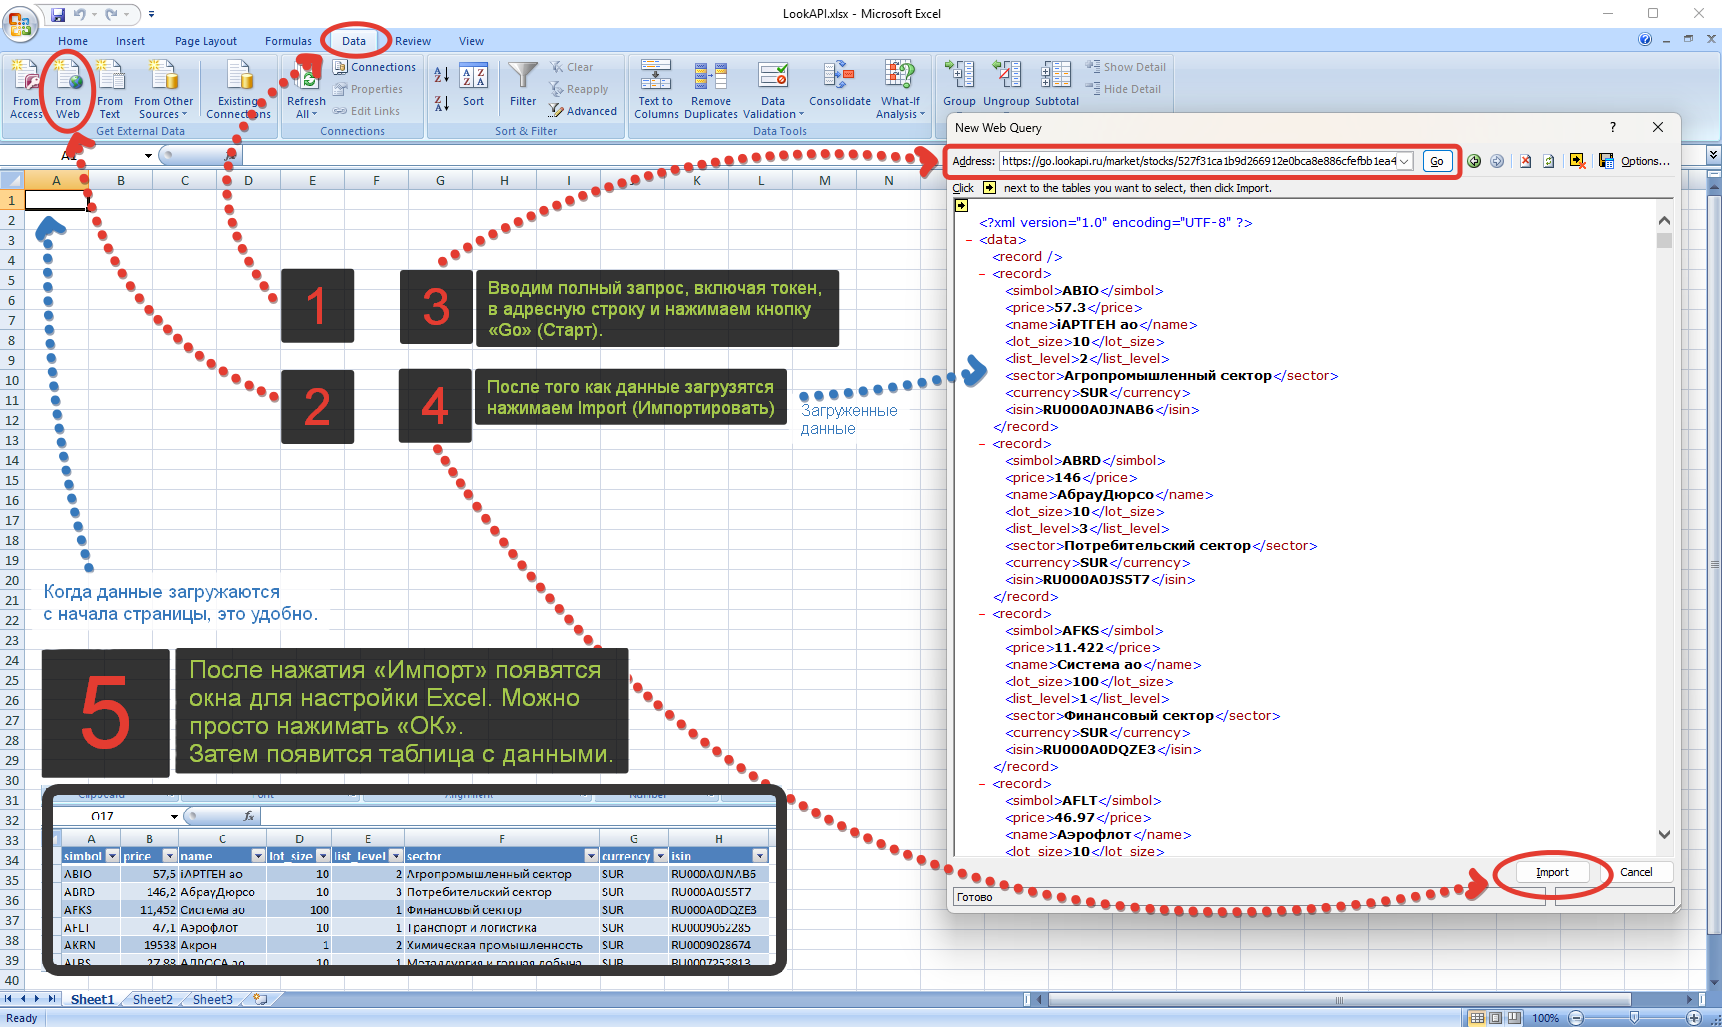Go back in New Web Query browser
Screen dimensions: 1723x1027
[x=1474, y=161]
